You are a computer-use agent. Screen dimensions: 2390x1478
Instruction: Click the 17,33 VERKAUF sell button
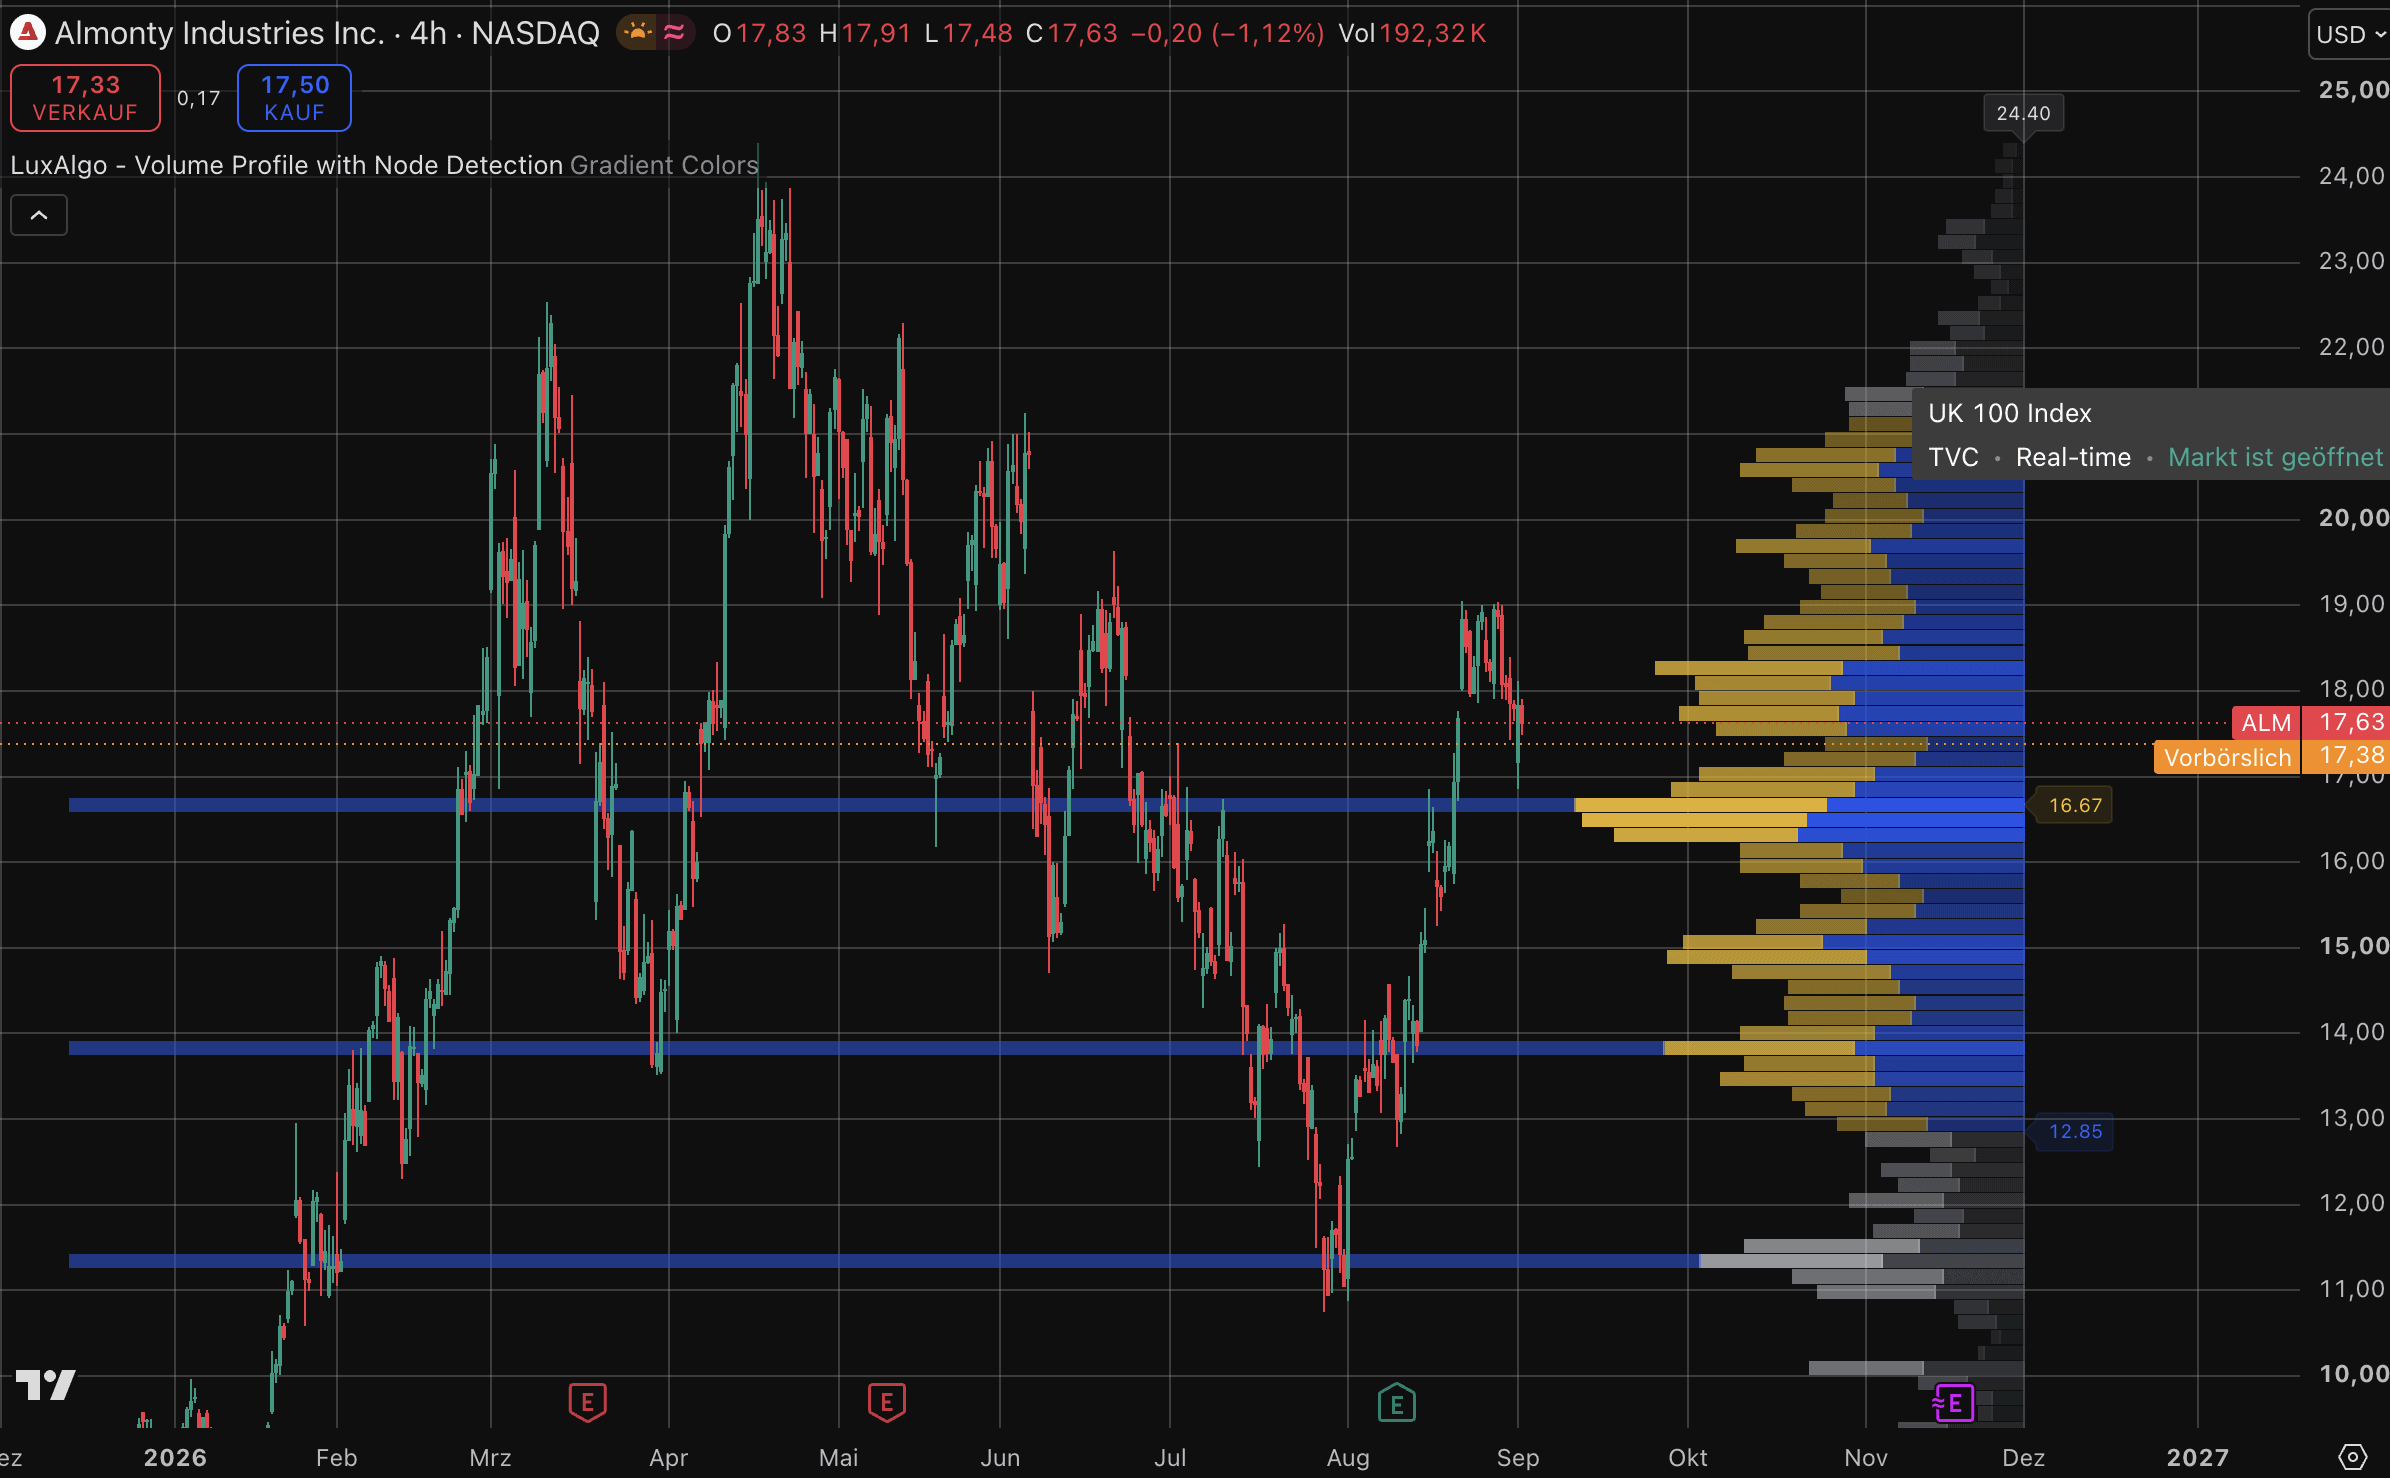tap(85, 98)
